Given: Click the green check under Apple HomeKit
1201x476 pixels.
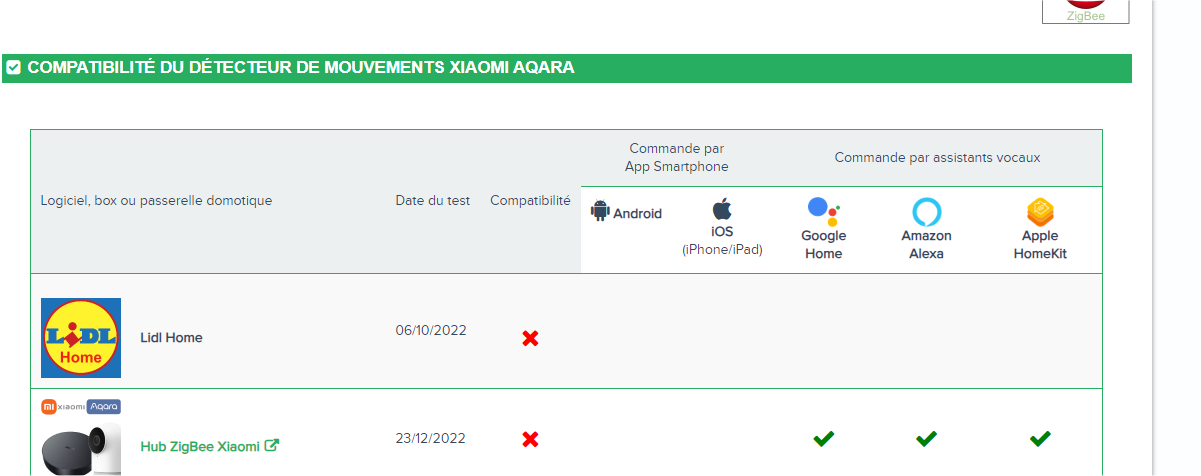Looking at the screenshot, I should pyautogui.click(x=1040, y=438).
